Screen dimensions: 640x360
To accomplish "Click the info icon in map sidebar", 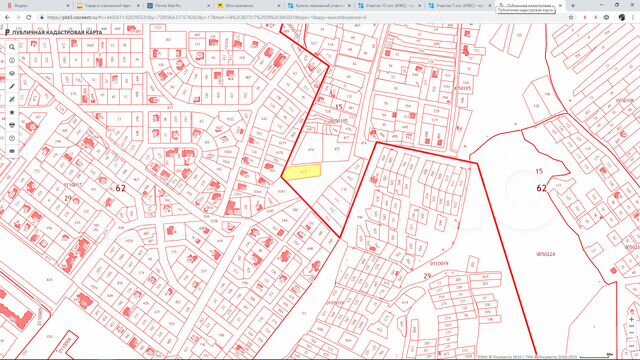I will point(12,60).
